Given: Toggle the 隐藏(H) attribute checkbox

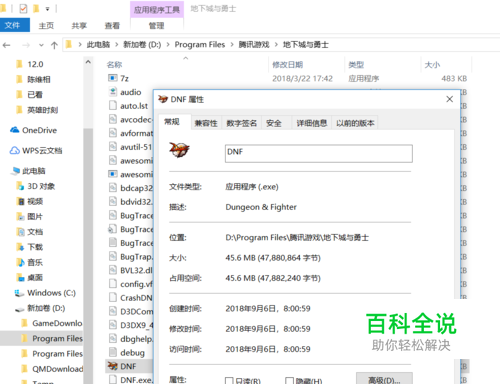Looking at the screenshot, I should pyautogui.click(x=289, y=380).
